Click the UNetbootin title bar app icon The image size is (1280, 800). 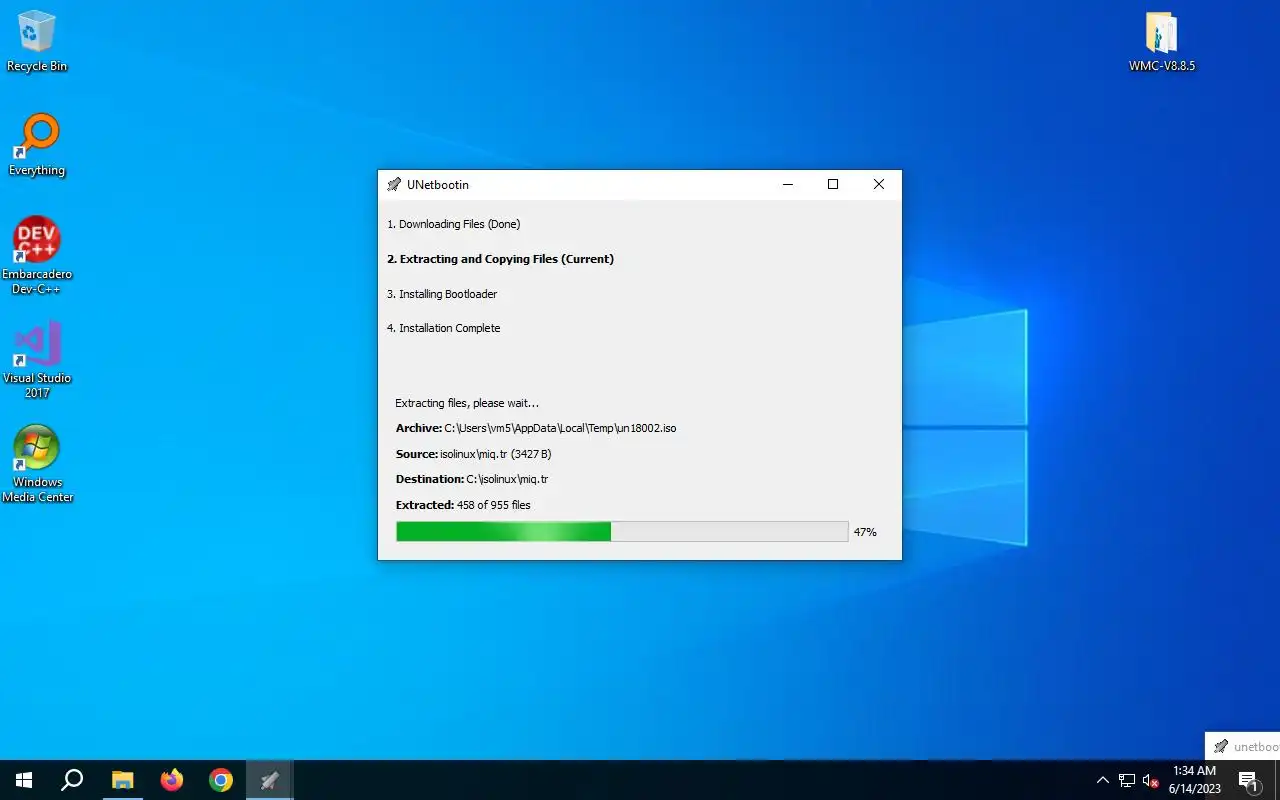pyautogui.click(x=394, y=185)
